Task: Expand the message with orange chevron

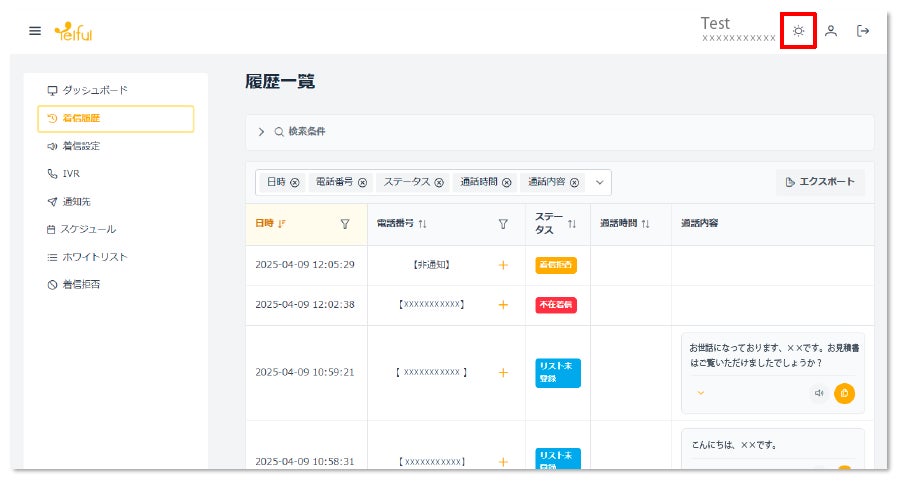Action: (x=700, y=393)
